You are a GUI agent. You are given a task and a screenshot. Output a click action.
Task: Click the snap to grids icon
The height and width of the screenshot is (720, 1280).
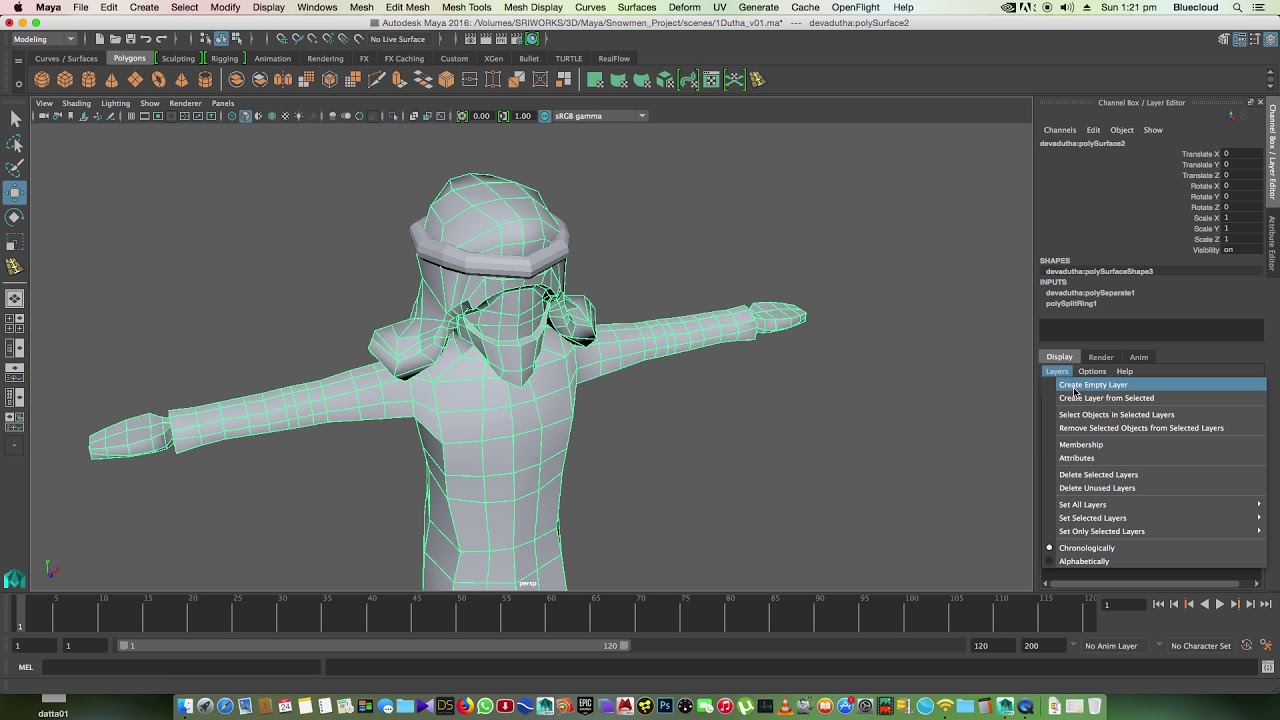coord(282,39)
